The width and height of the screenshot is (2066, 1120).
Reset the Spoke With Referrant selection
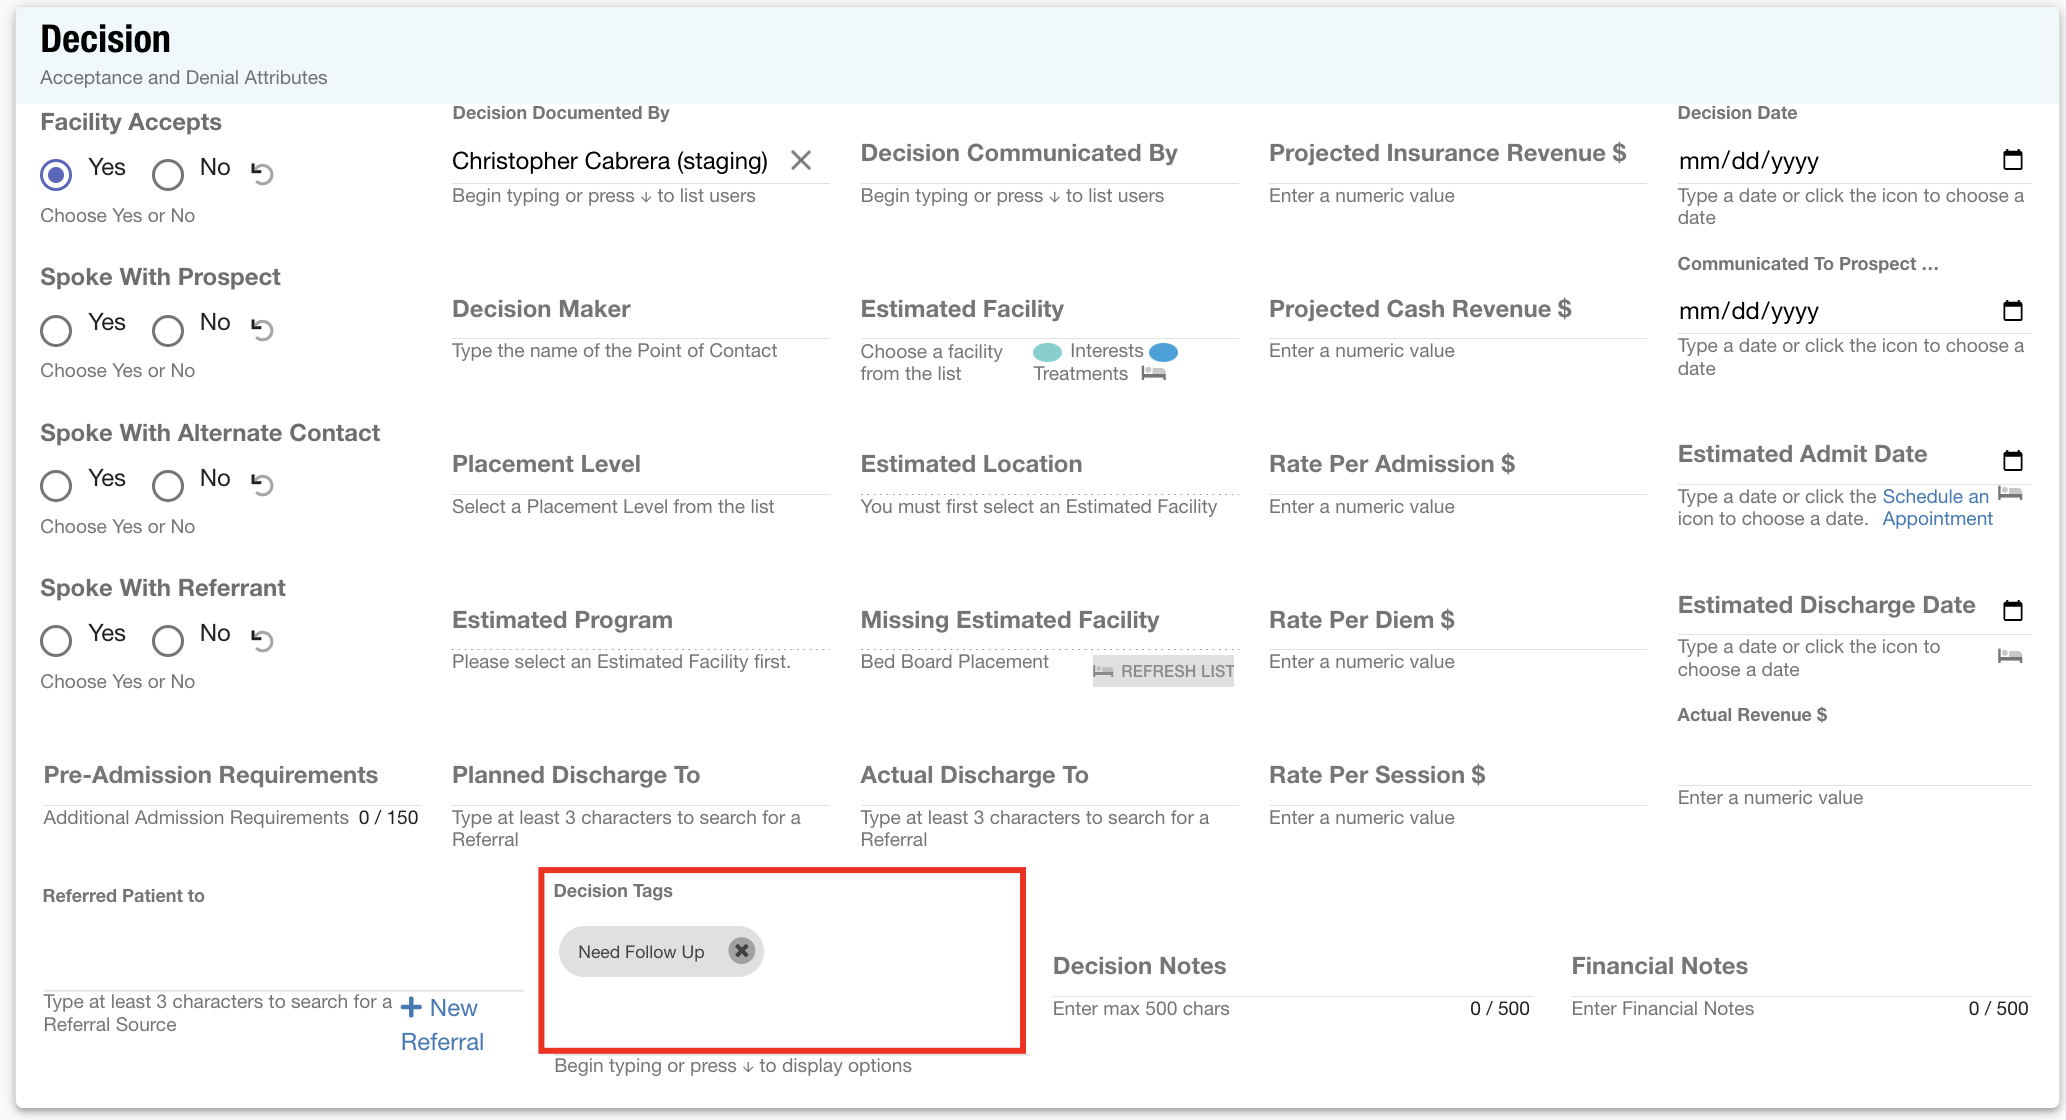(262, 639)
